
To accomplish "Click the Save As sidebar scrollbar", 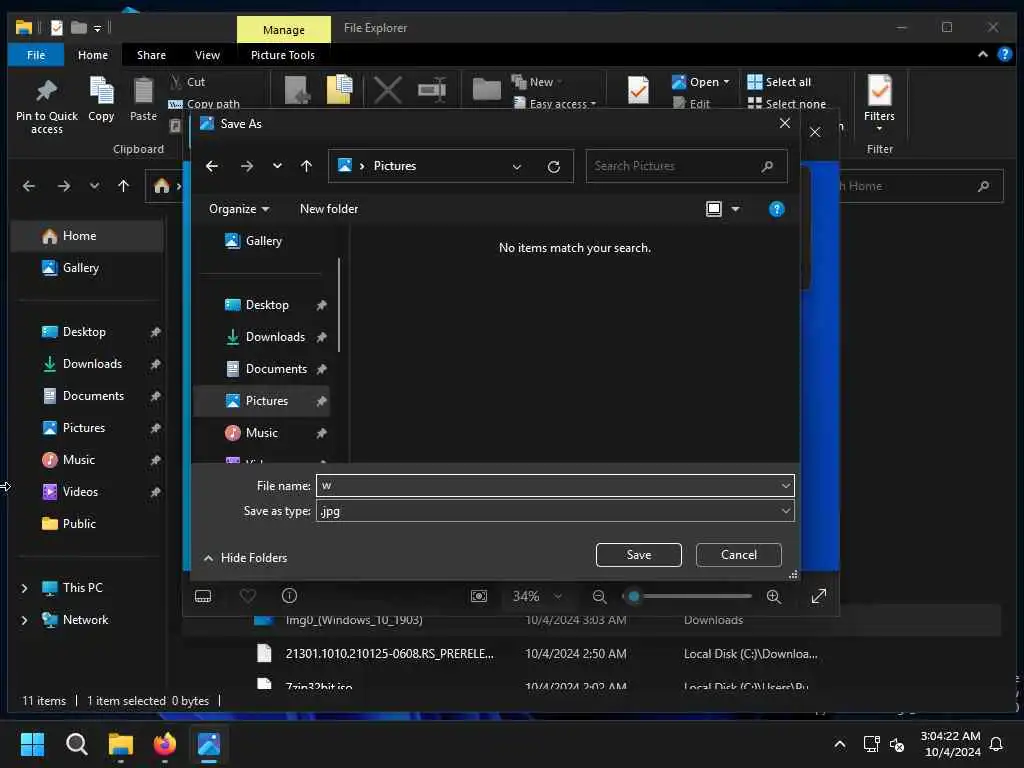I will (339, 305).
